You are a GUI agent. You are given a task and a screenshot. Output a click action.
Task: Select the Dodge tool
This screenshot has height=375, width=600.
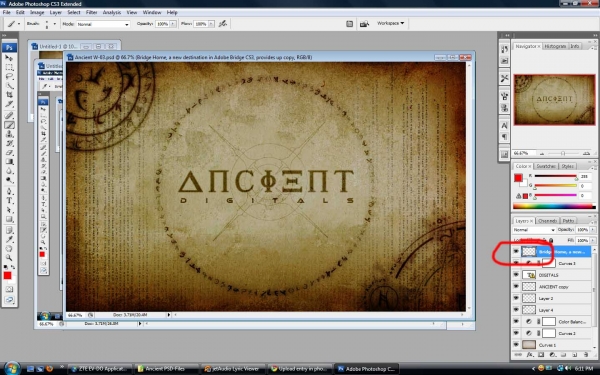click(9, 180)
